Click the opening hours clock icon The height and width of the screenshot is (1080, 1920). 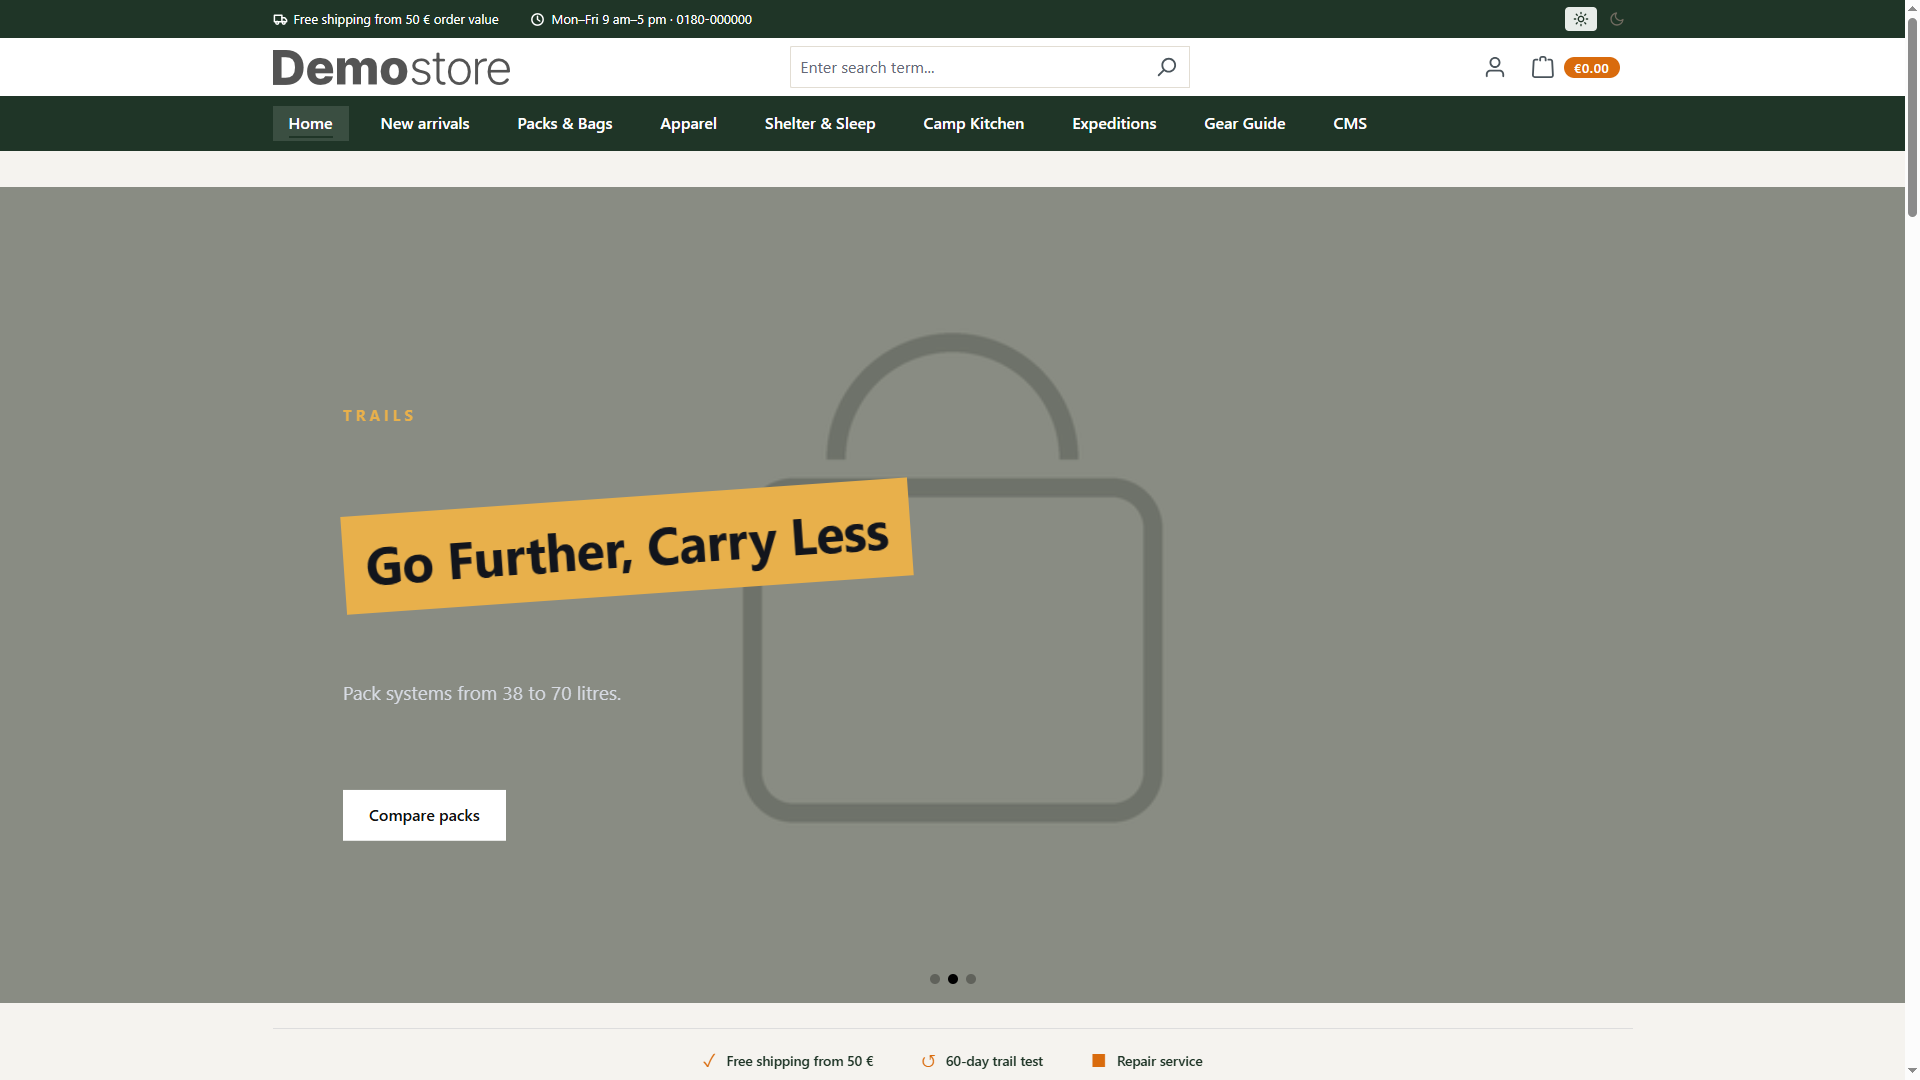(x=537, y=19)
